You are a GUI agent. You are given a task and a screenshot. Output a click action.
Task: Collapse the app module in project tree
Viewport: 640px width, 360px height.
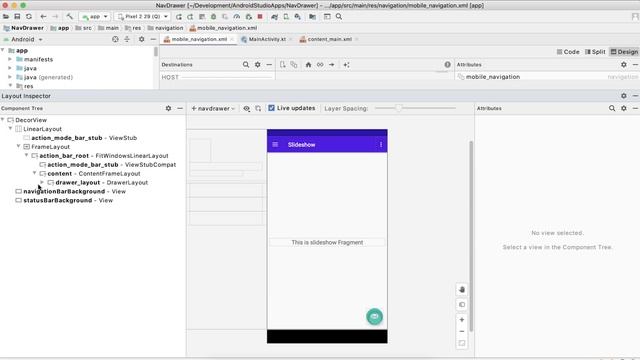click(x=3, y=50)
